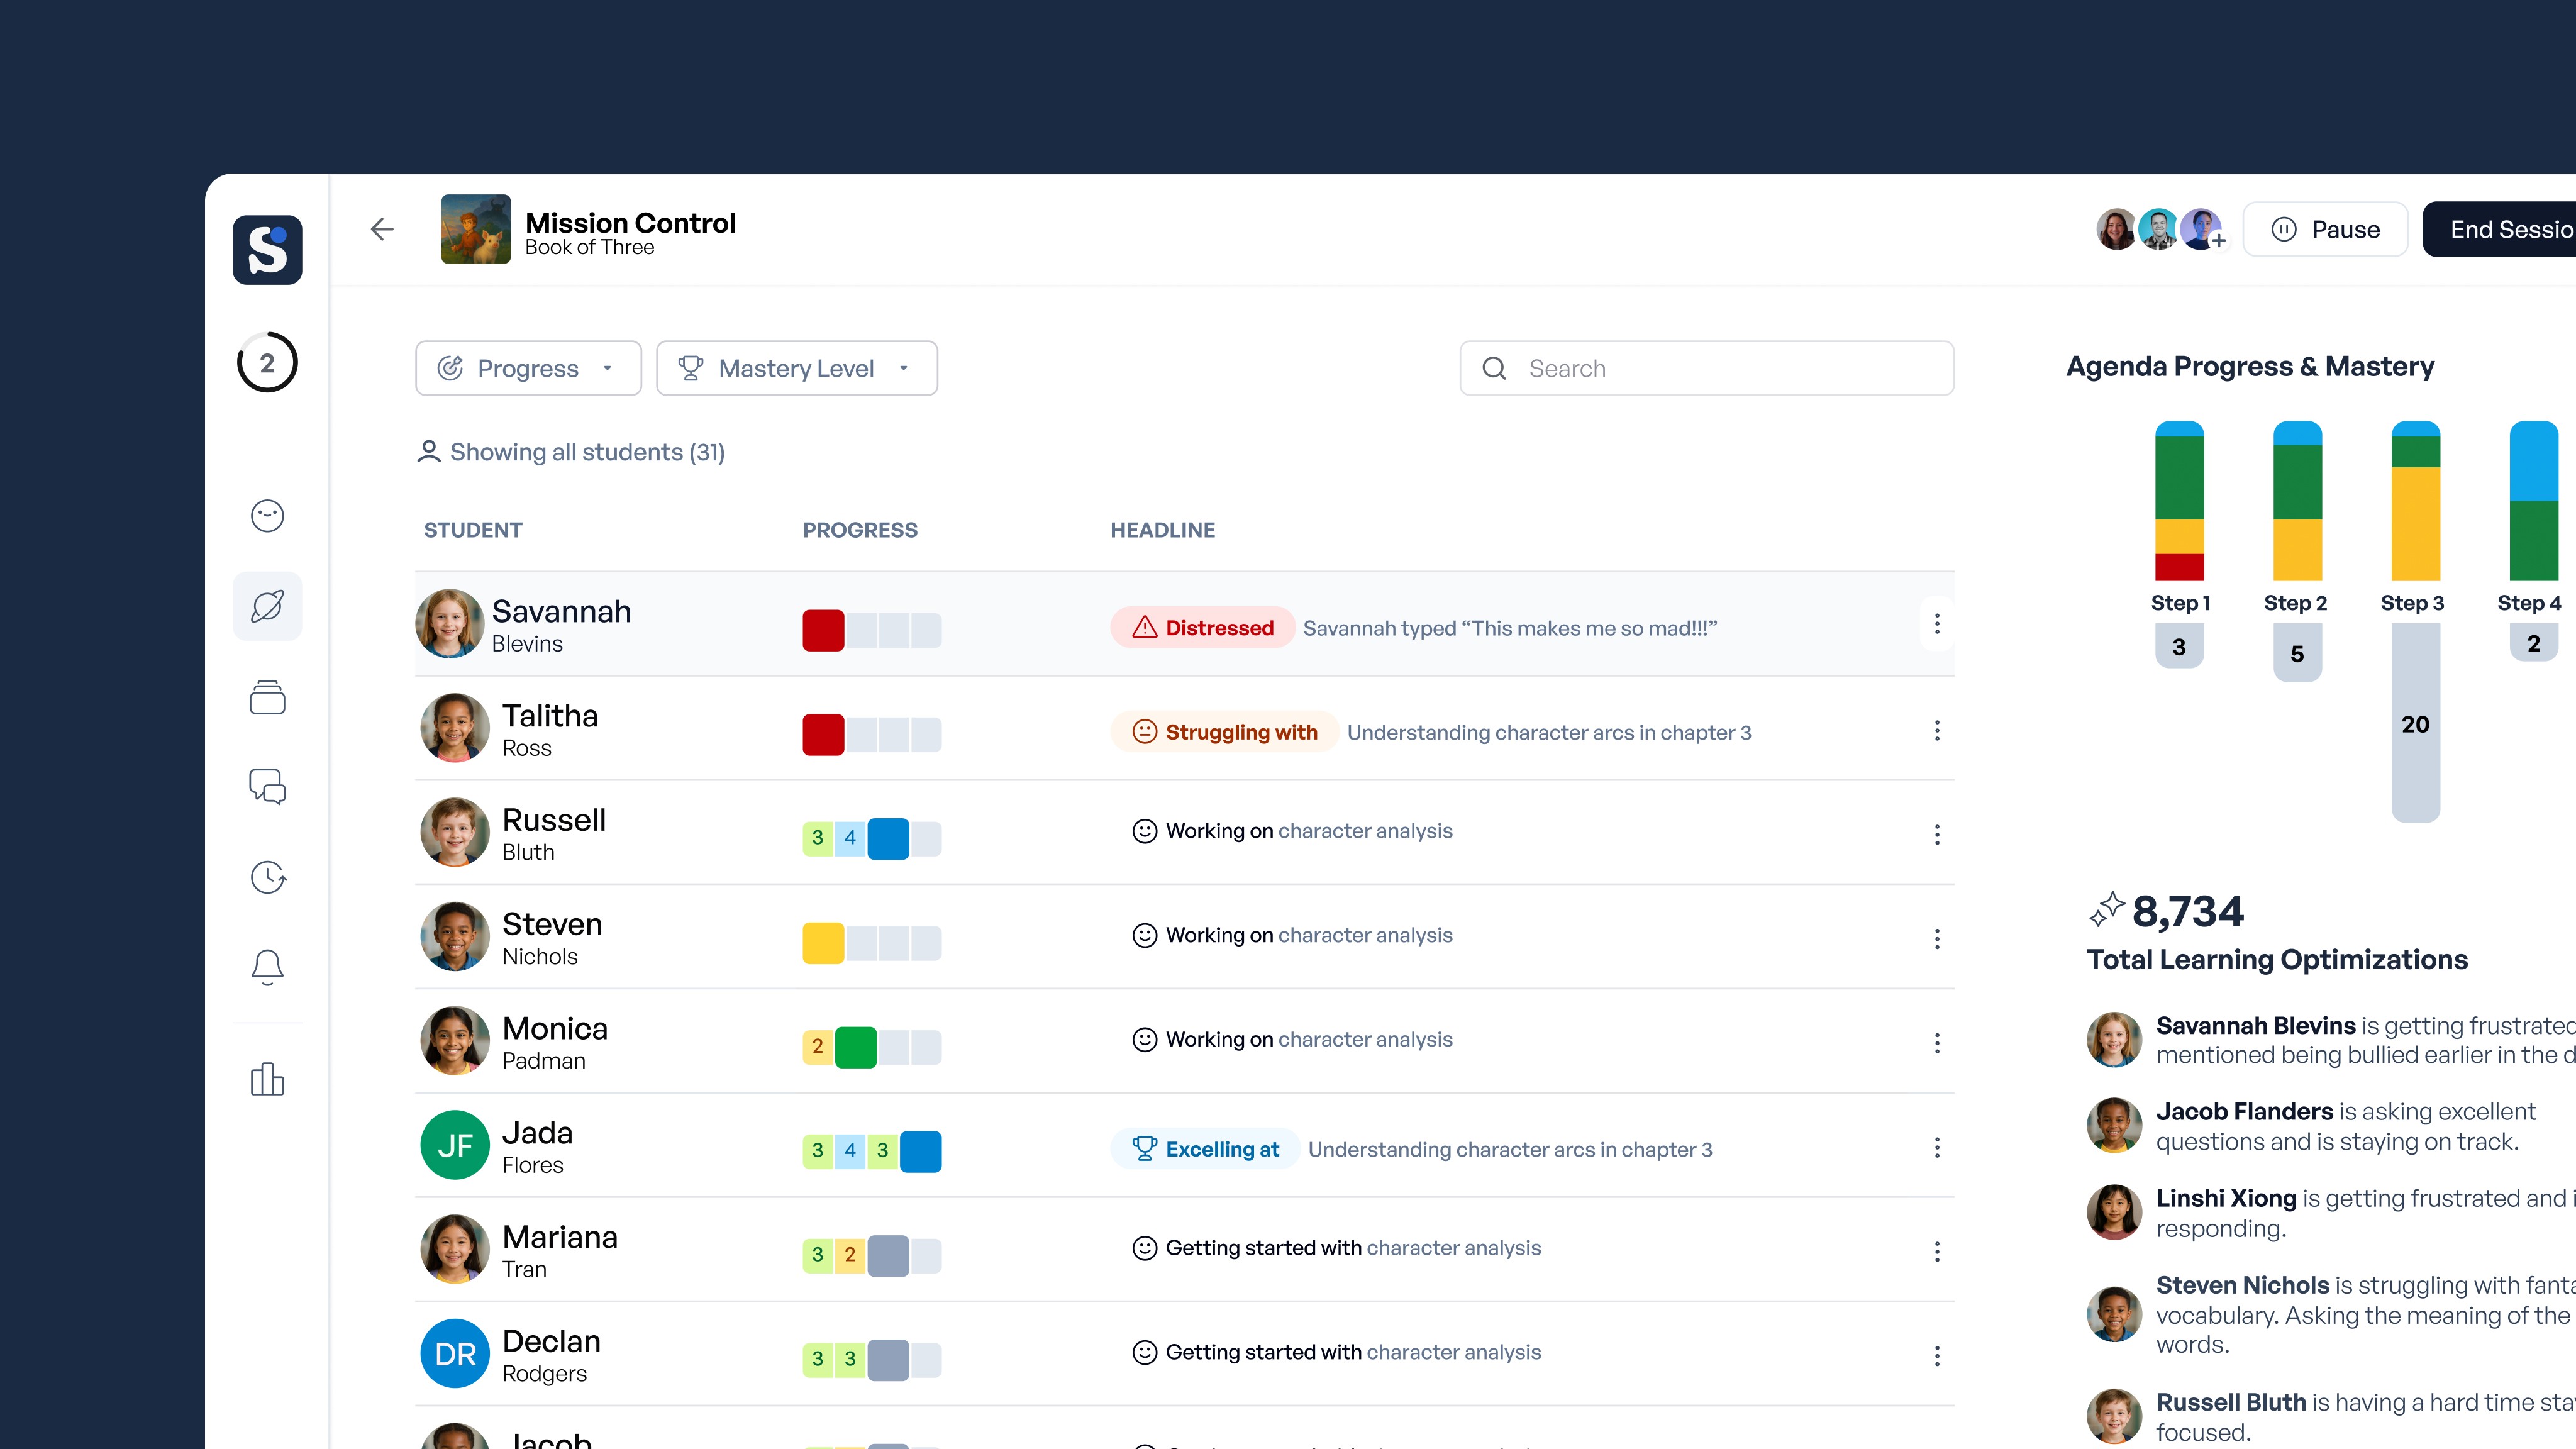This screenshot has height=1449, width=2576.
Task: Click the S app logo
Action: point(267,249)
